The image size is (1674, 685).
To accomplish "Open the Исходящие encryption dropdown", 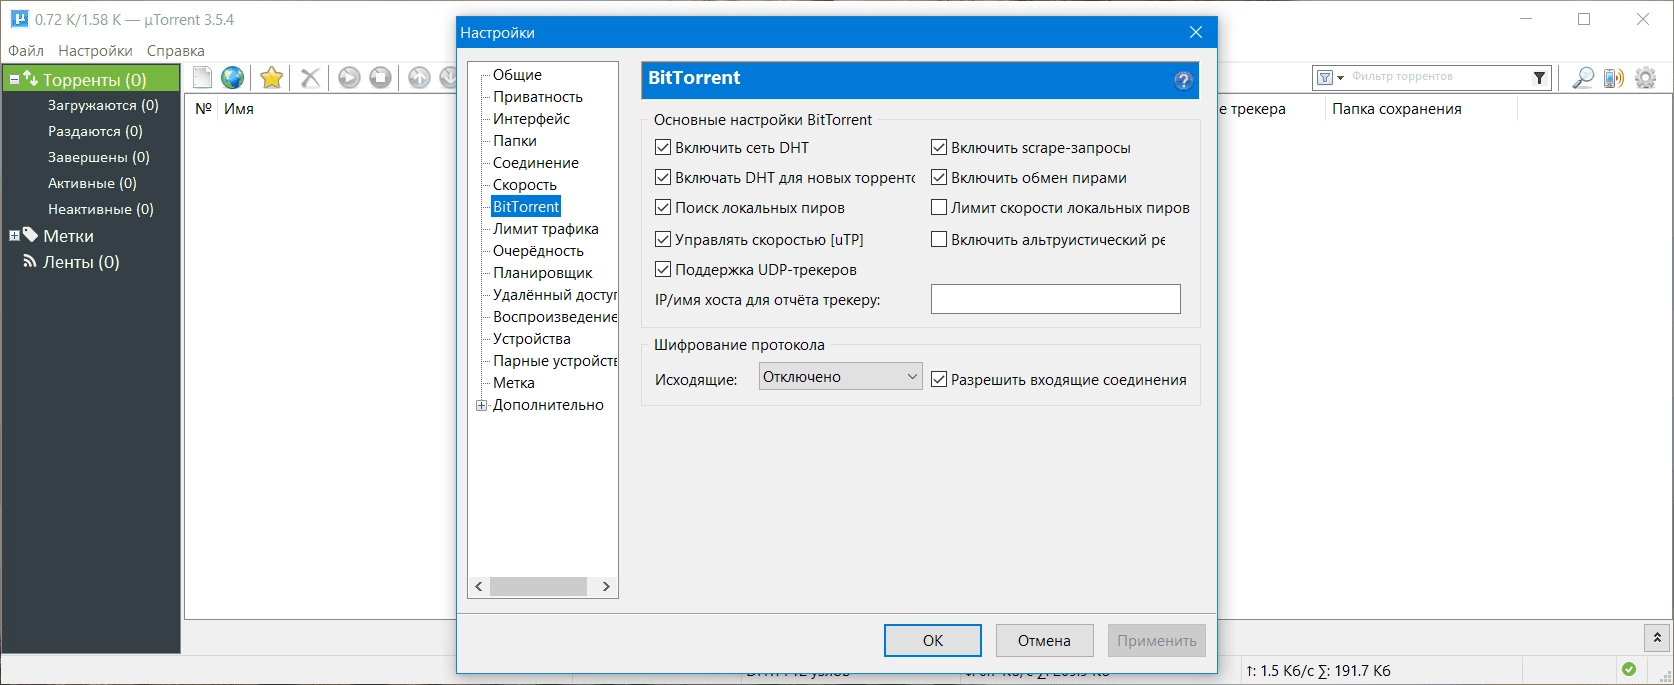I will [x=840, y=376].
